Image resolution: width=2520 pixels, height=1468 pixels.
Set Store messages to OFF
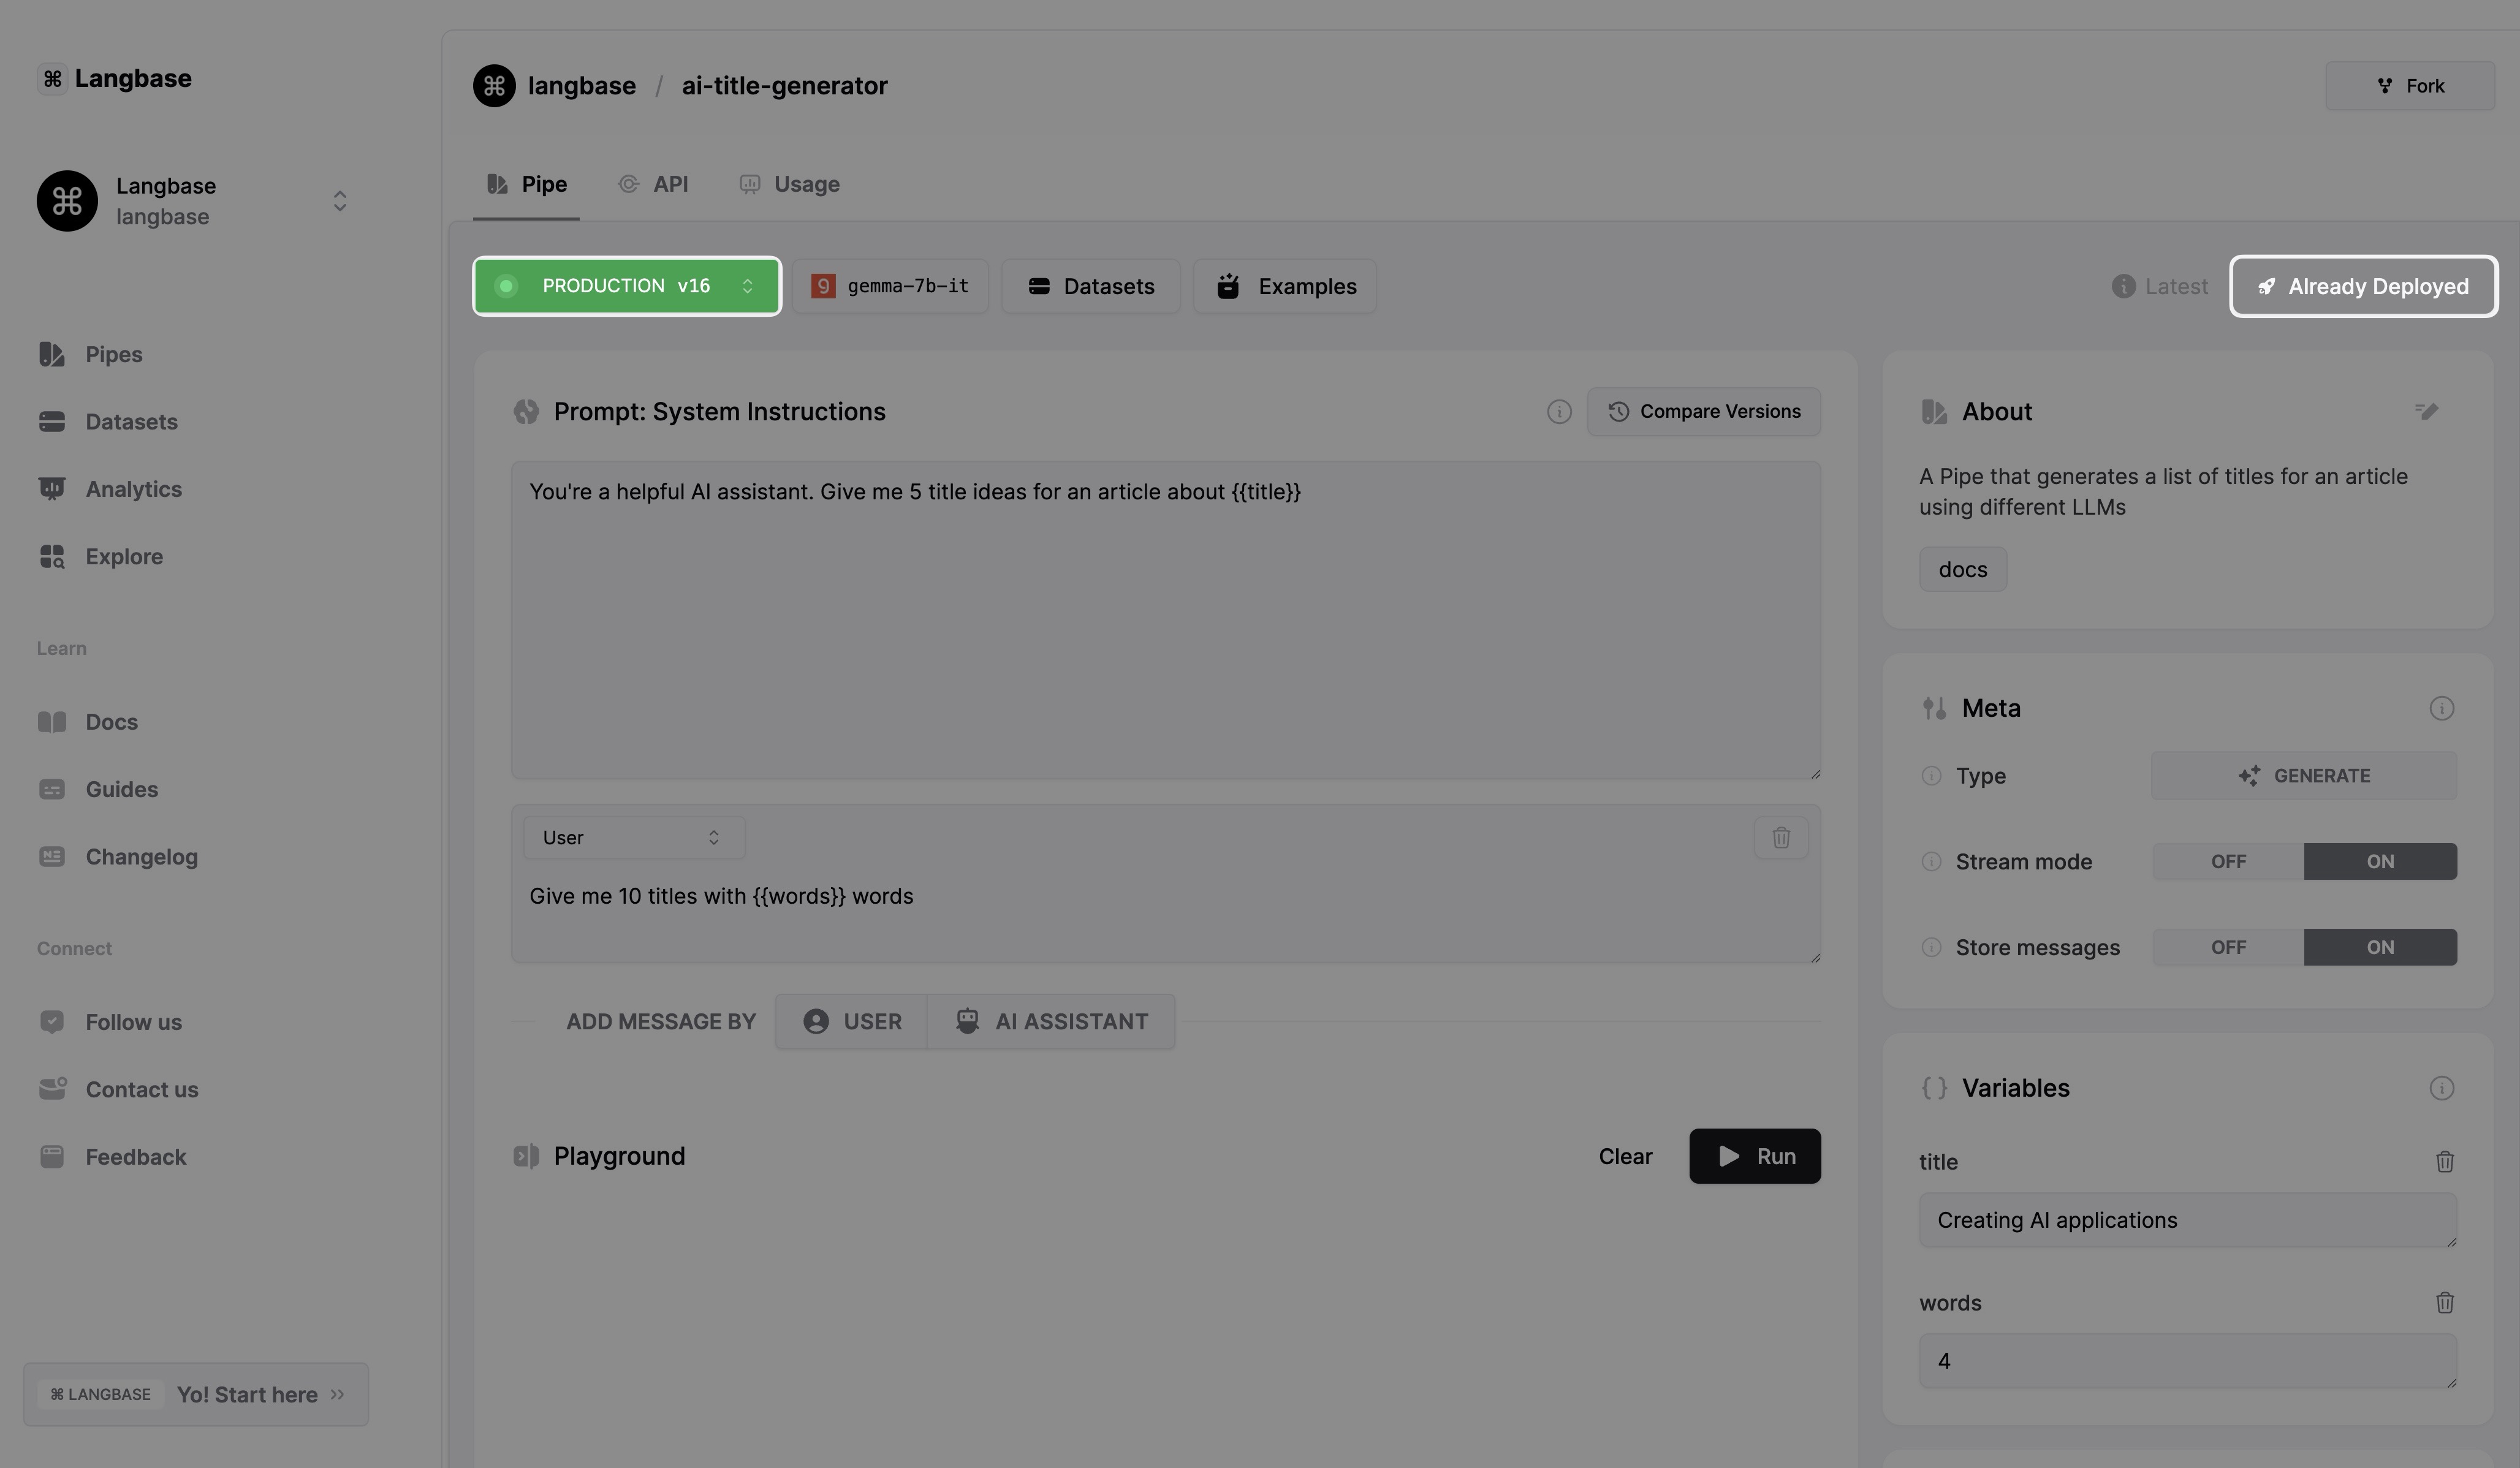click(2227, 948)
